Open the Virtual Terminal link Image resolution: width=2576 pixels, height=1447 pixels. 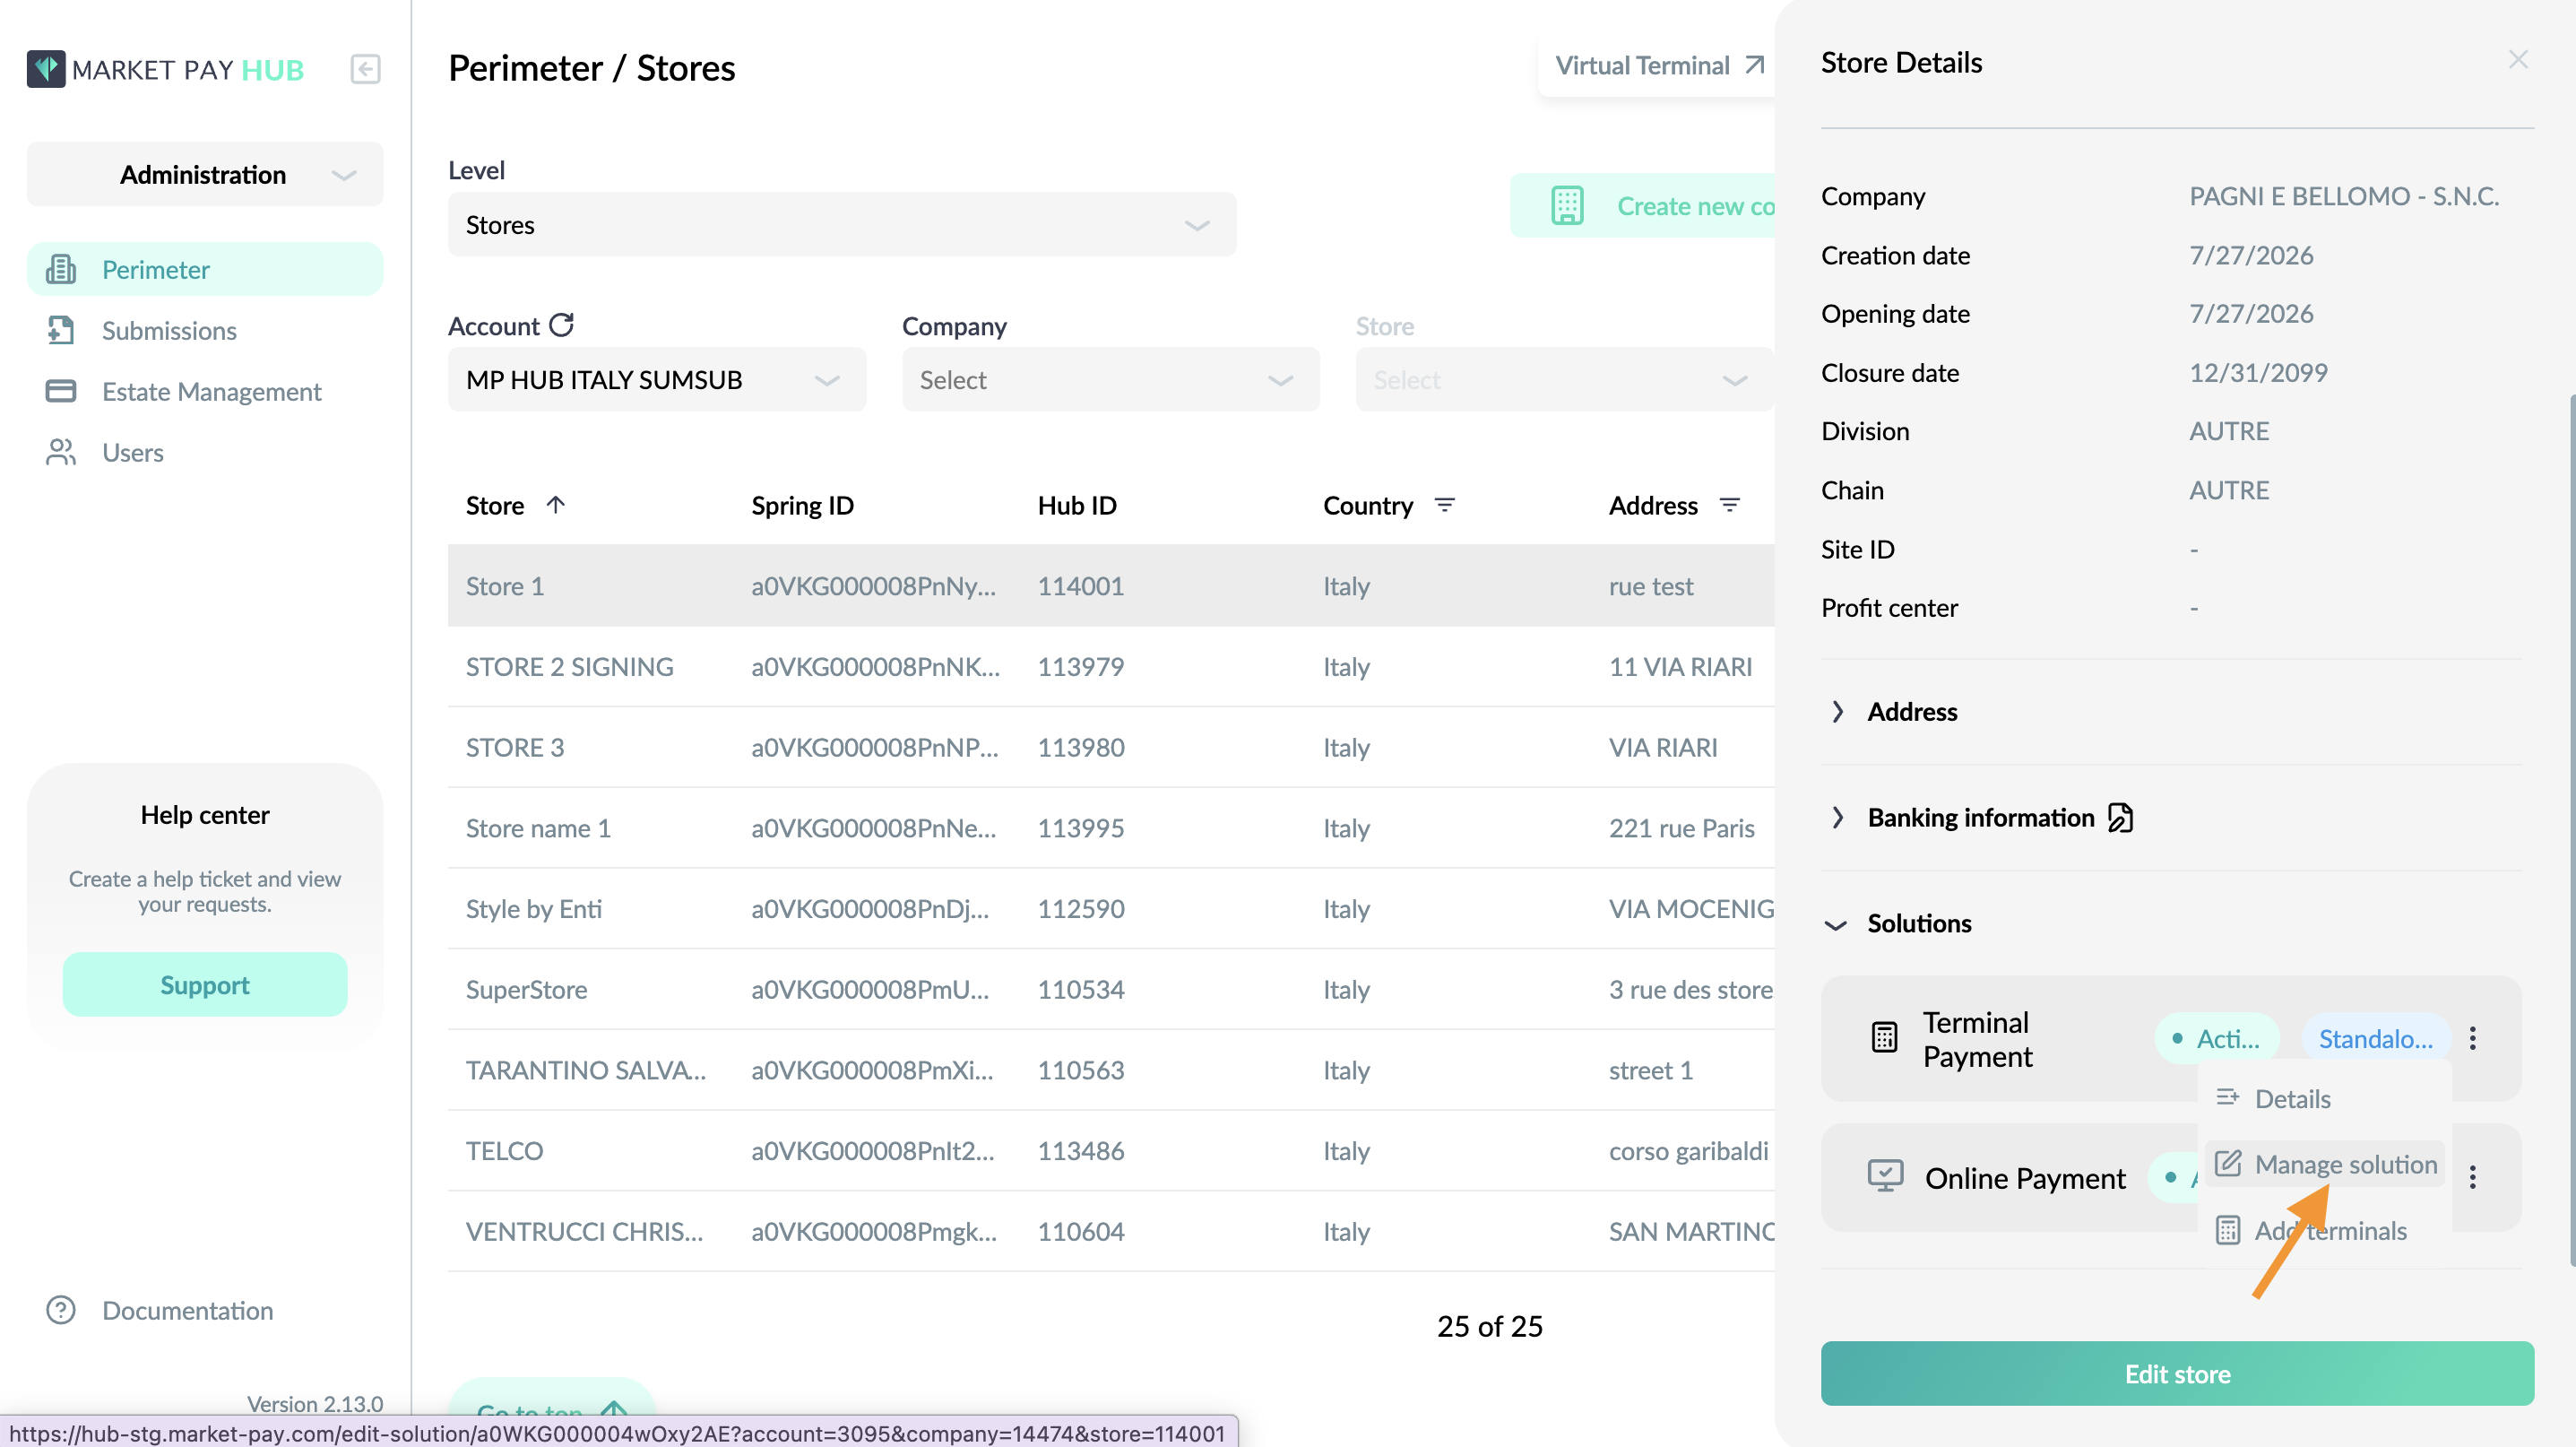pos(1658,65)
